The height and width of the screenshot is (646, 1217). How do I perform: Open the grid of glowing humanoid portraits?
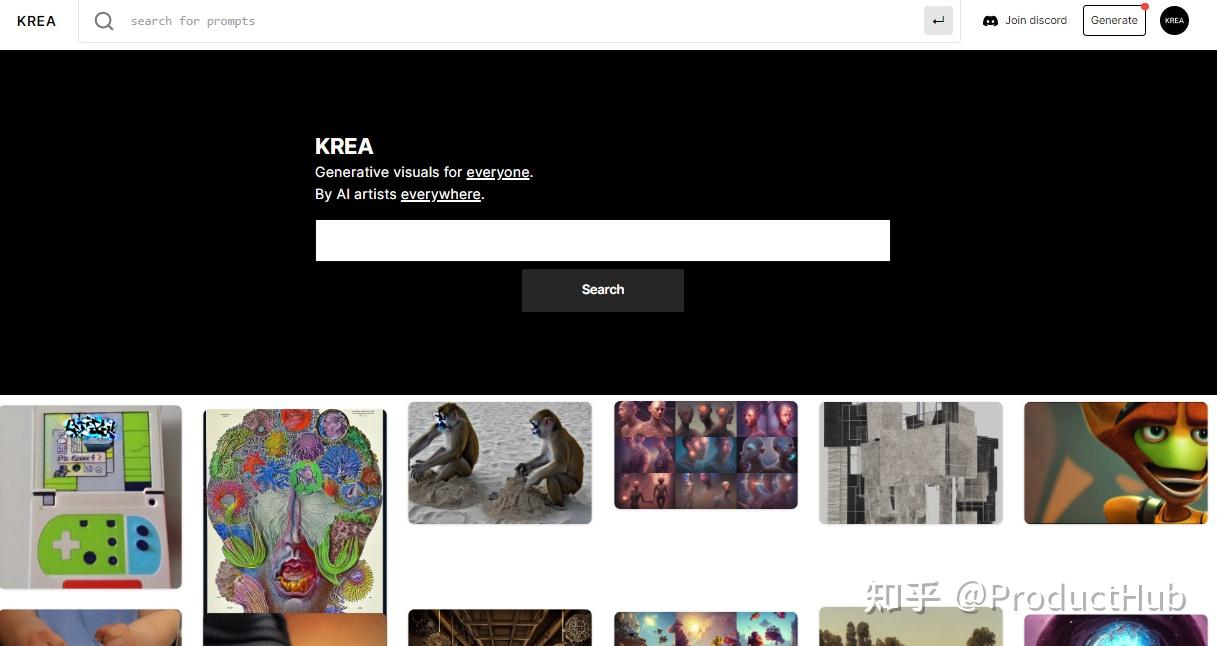[706, 455]
